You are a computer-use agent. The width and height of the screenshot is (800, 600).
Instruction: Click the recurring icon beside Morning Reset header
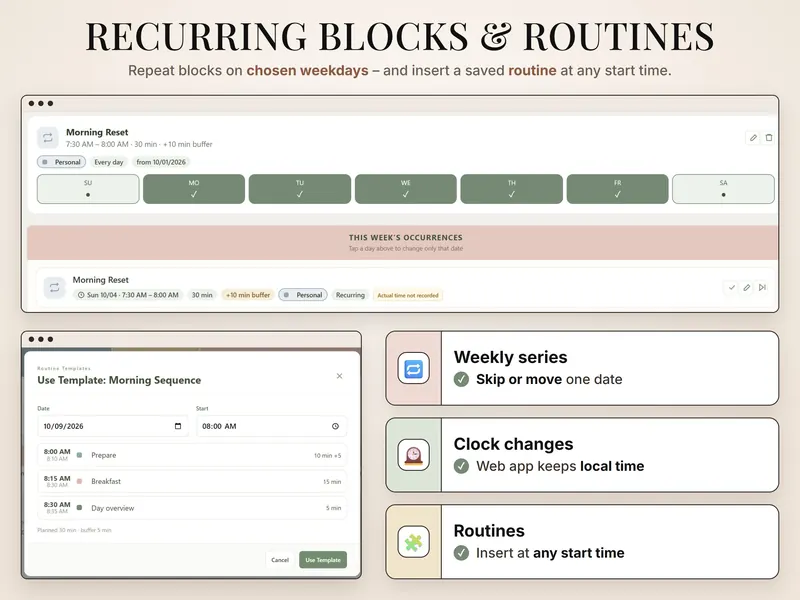click(x=47, y=138)
